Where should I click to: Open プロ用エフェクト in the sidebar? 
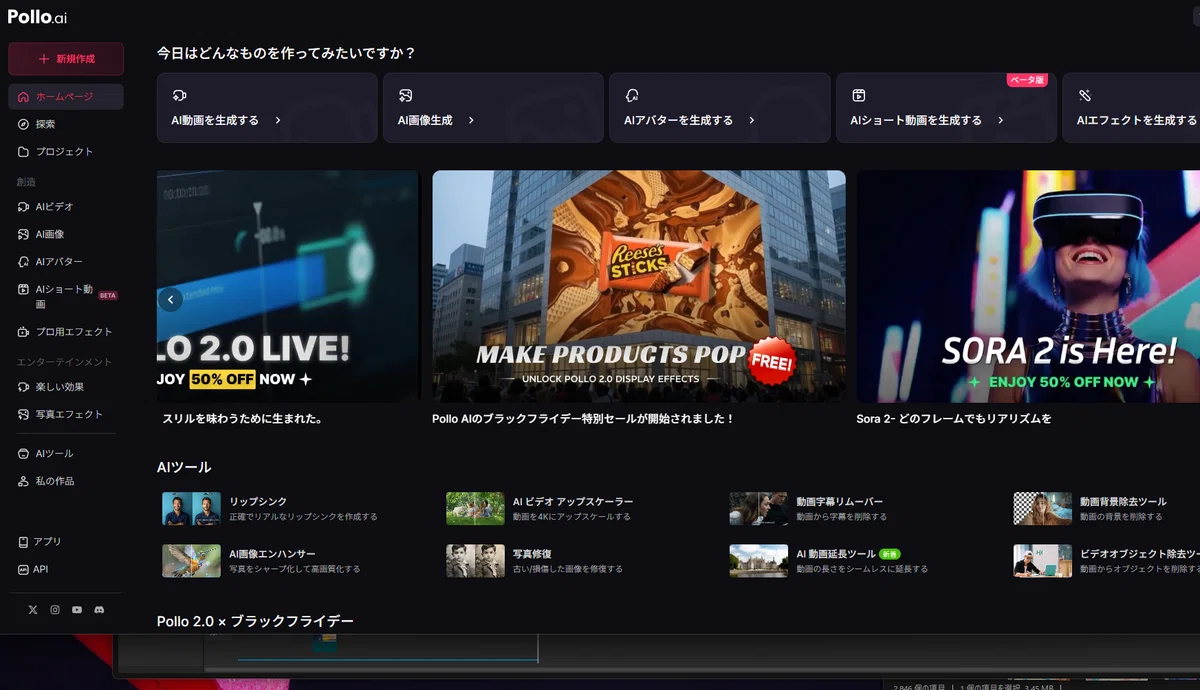66,332
